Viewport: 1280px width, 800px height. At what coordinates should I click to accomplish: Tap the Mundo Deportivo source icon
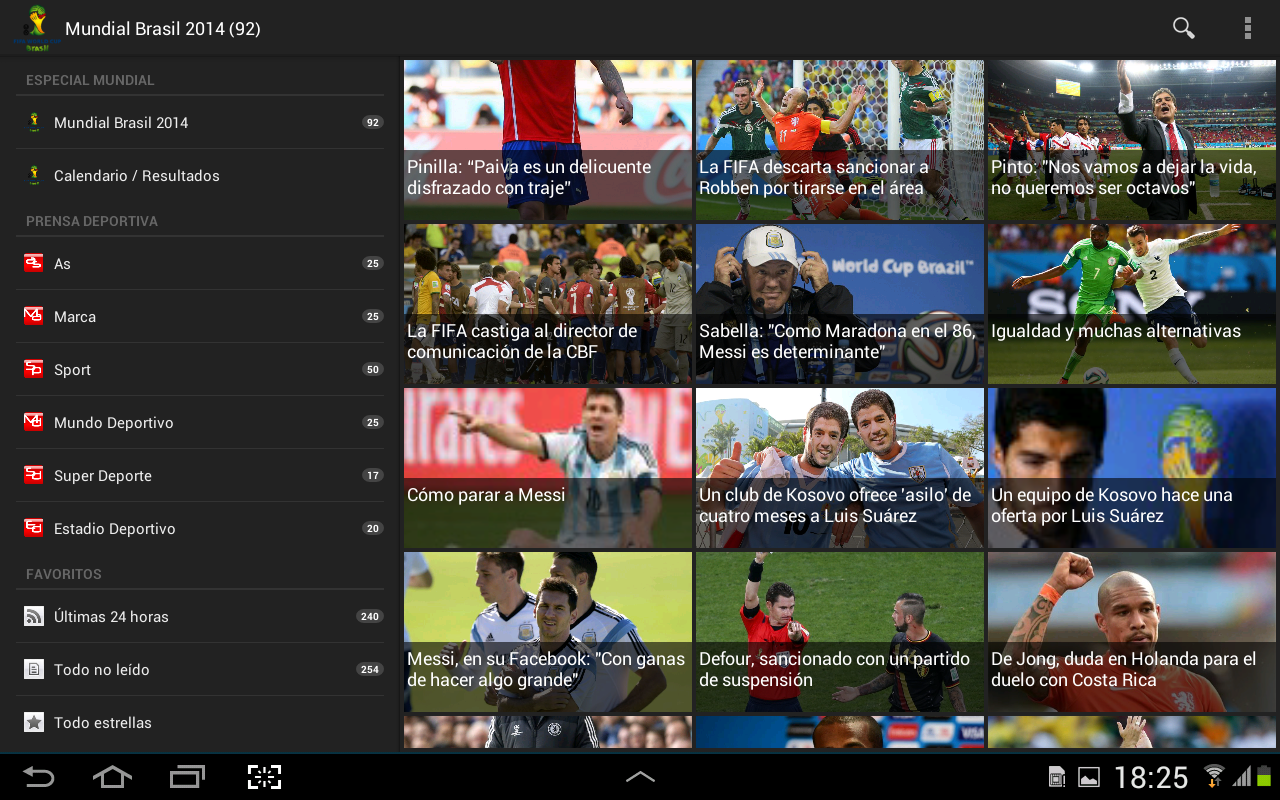coord(34,422)
